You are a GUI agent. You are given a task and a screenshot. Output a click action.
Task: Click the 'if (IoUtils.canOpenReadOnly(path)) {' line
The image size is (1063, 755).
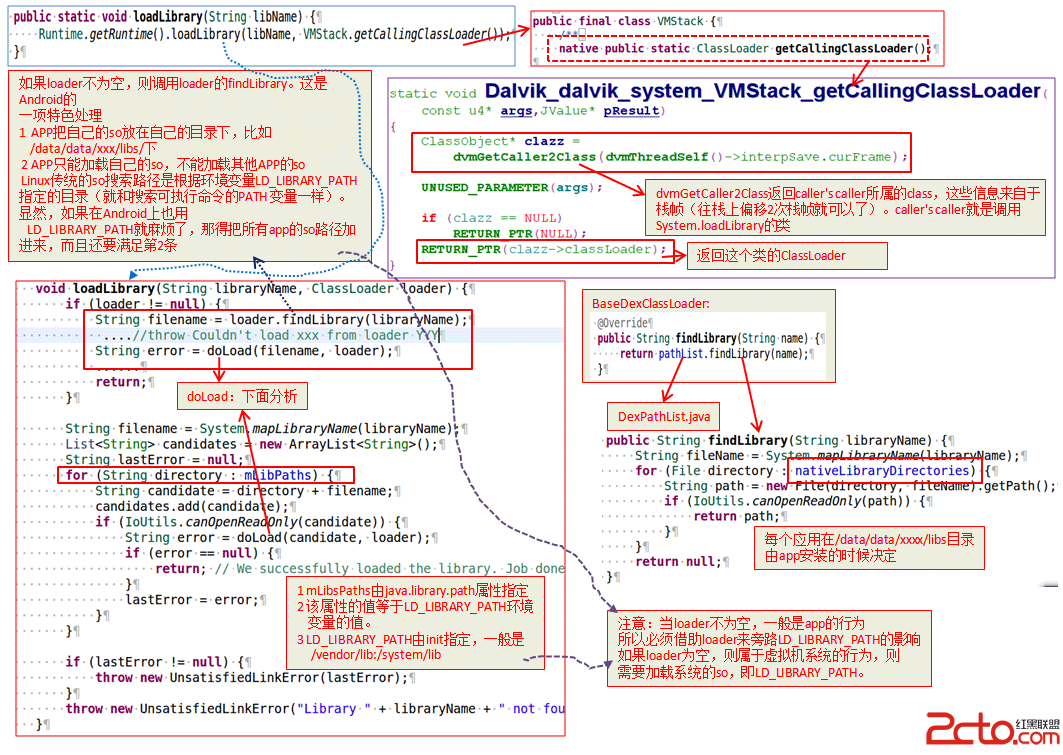[x=793, y=502]
